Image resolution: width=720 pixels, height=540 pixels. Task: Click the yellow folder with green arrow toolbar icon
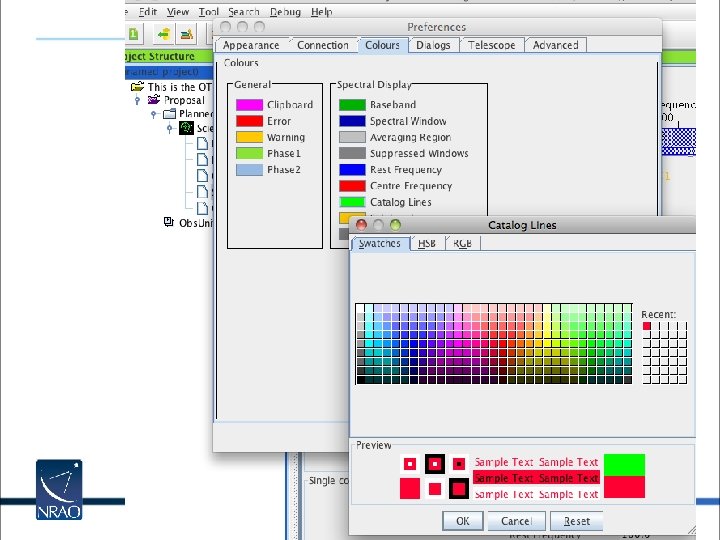tap(163, 34)
